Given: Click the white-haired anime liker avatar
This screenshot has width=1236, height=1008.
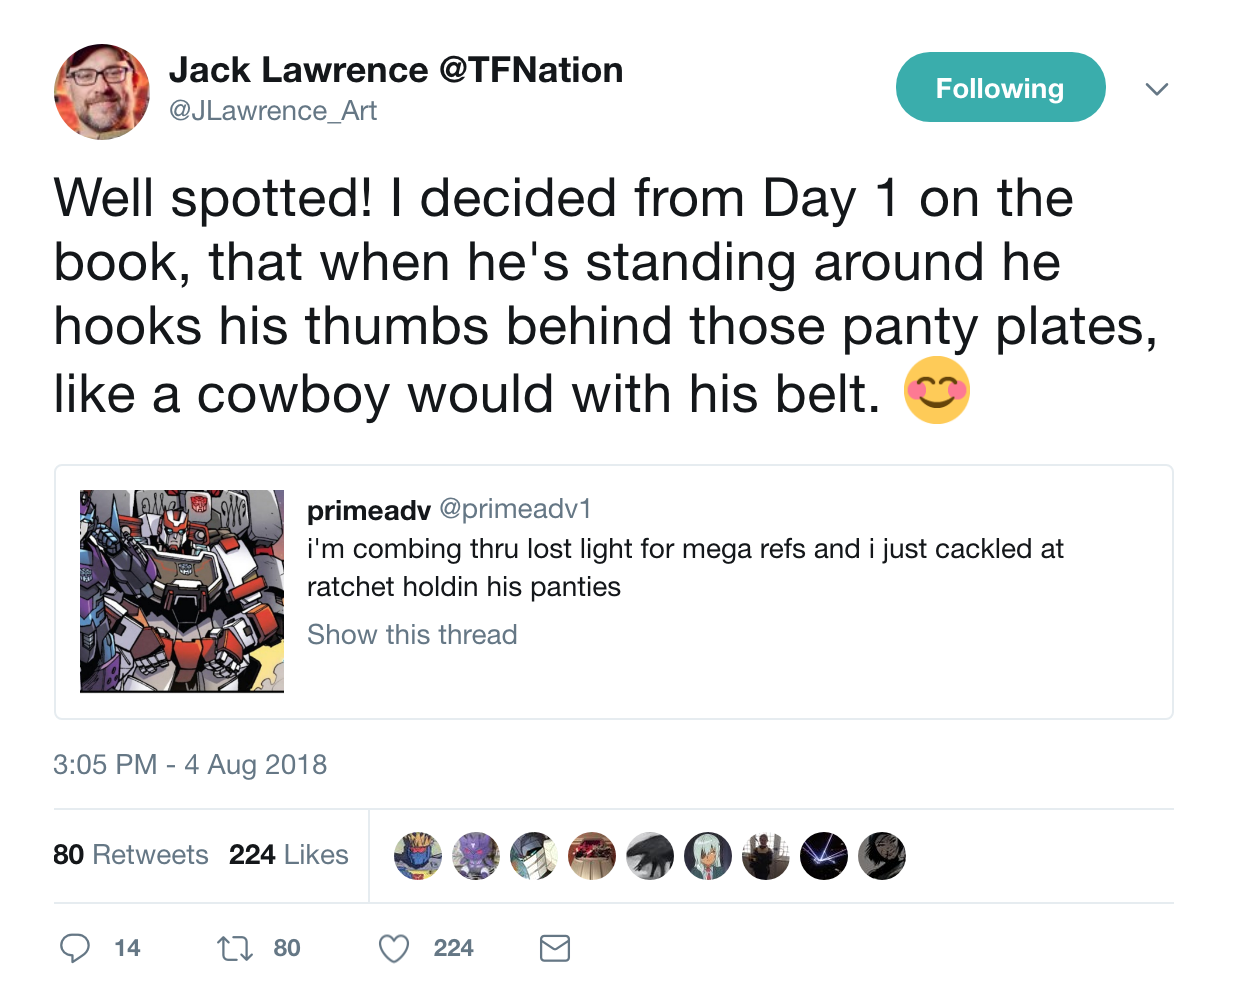Looking at the screenshot, I should (708, 856).
